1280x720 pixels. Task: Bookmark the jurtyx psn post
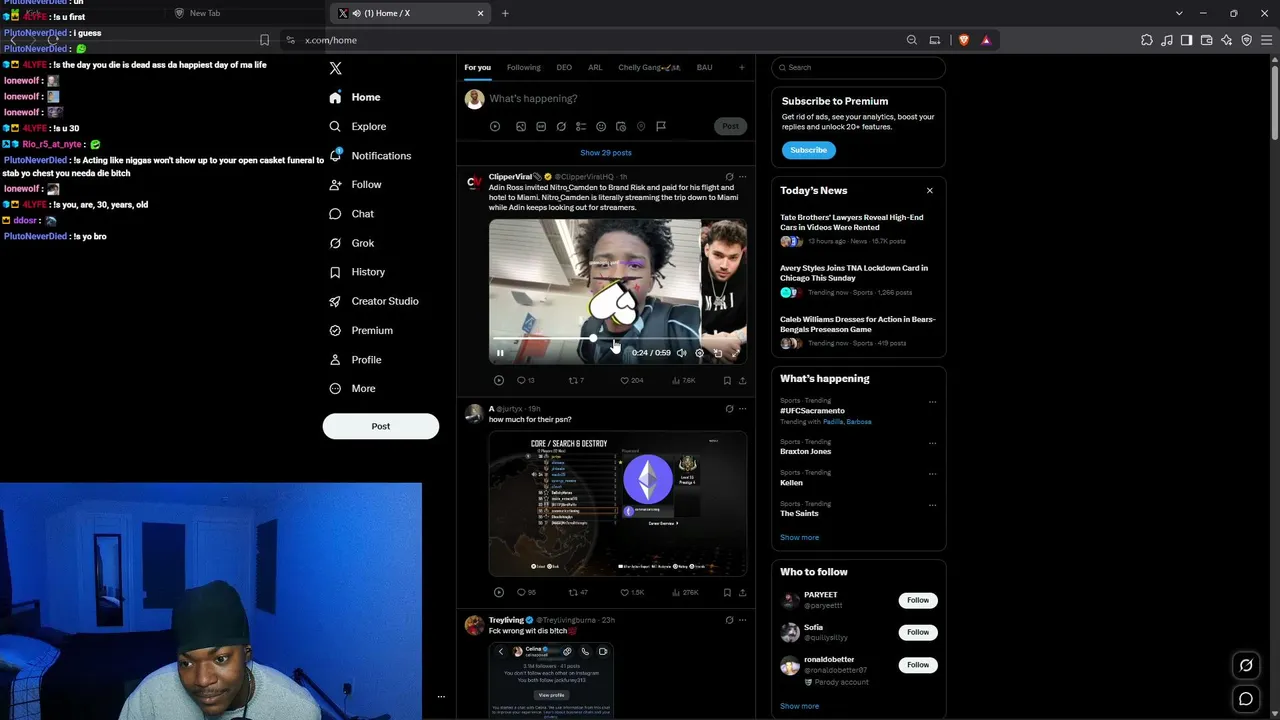(727, 593)
